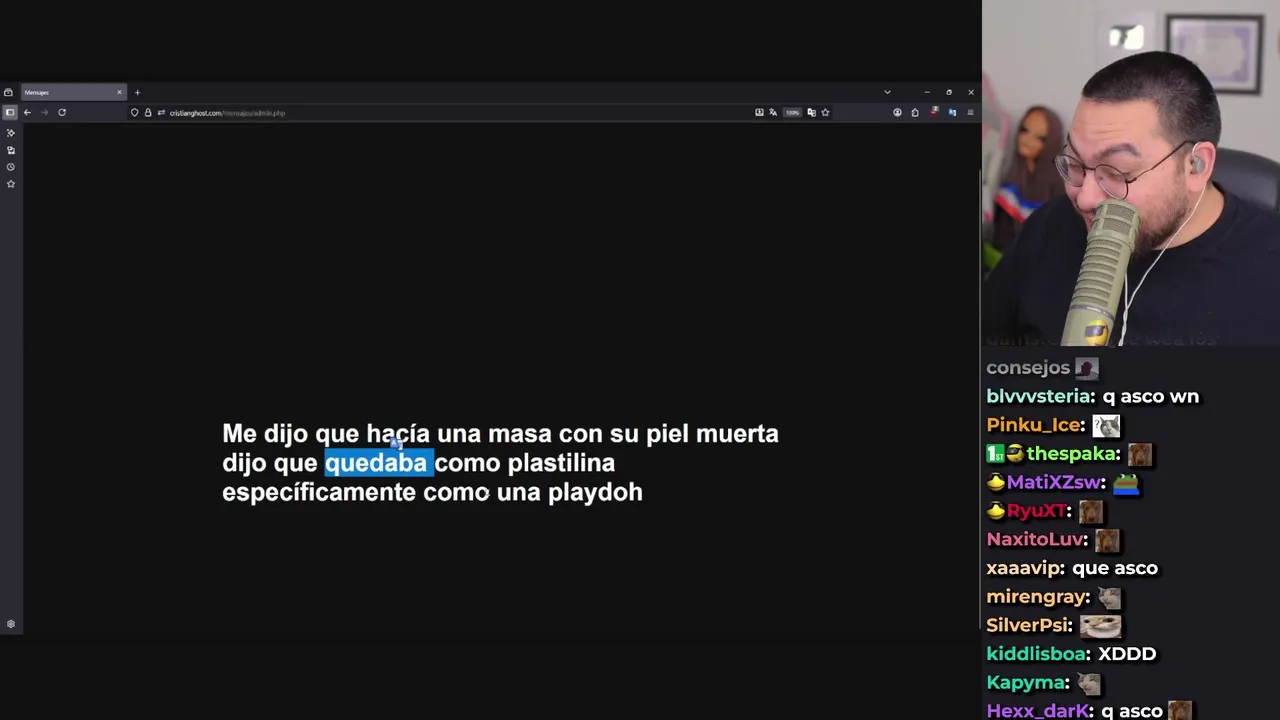Open tracking protection shield icon

tap(135, 112)
